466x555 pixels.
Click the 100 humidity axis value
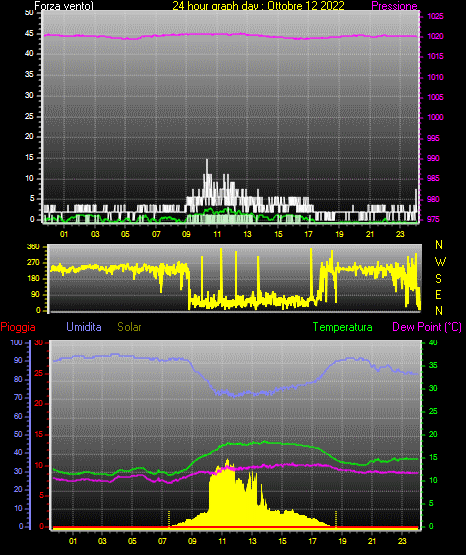(17, 342)
